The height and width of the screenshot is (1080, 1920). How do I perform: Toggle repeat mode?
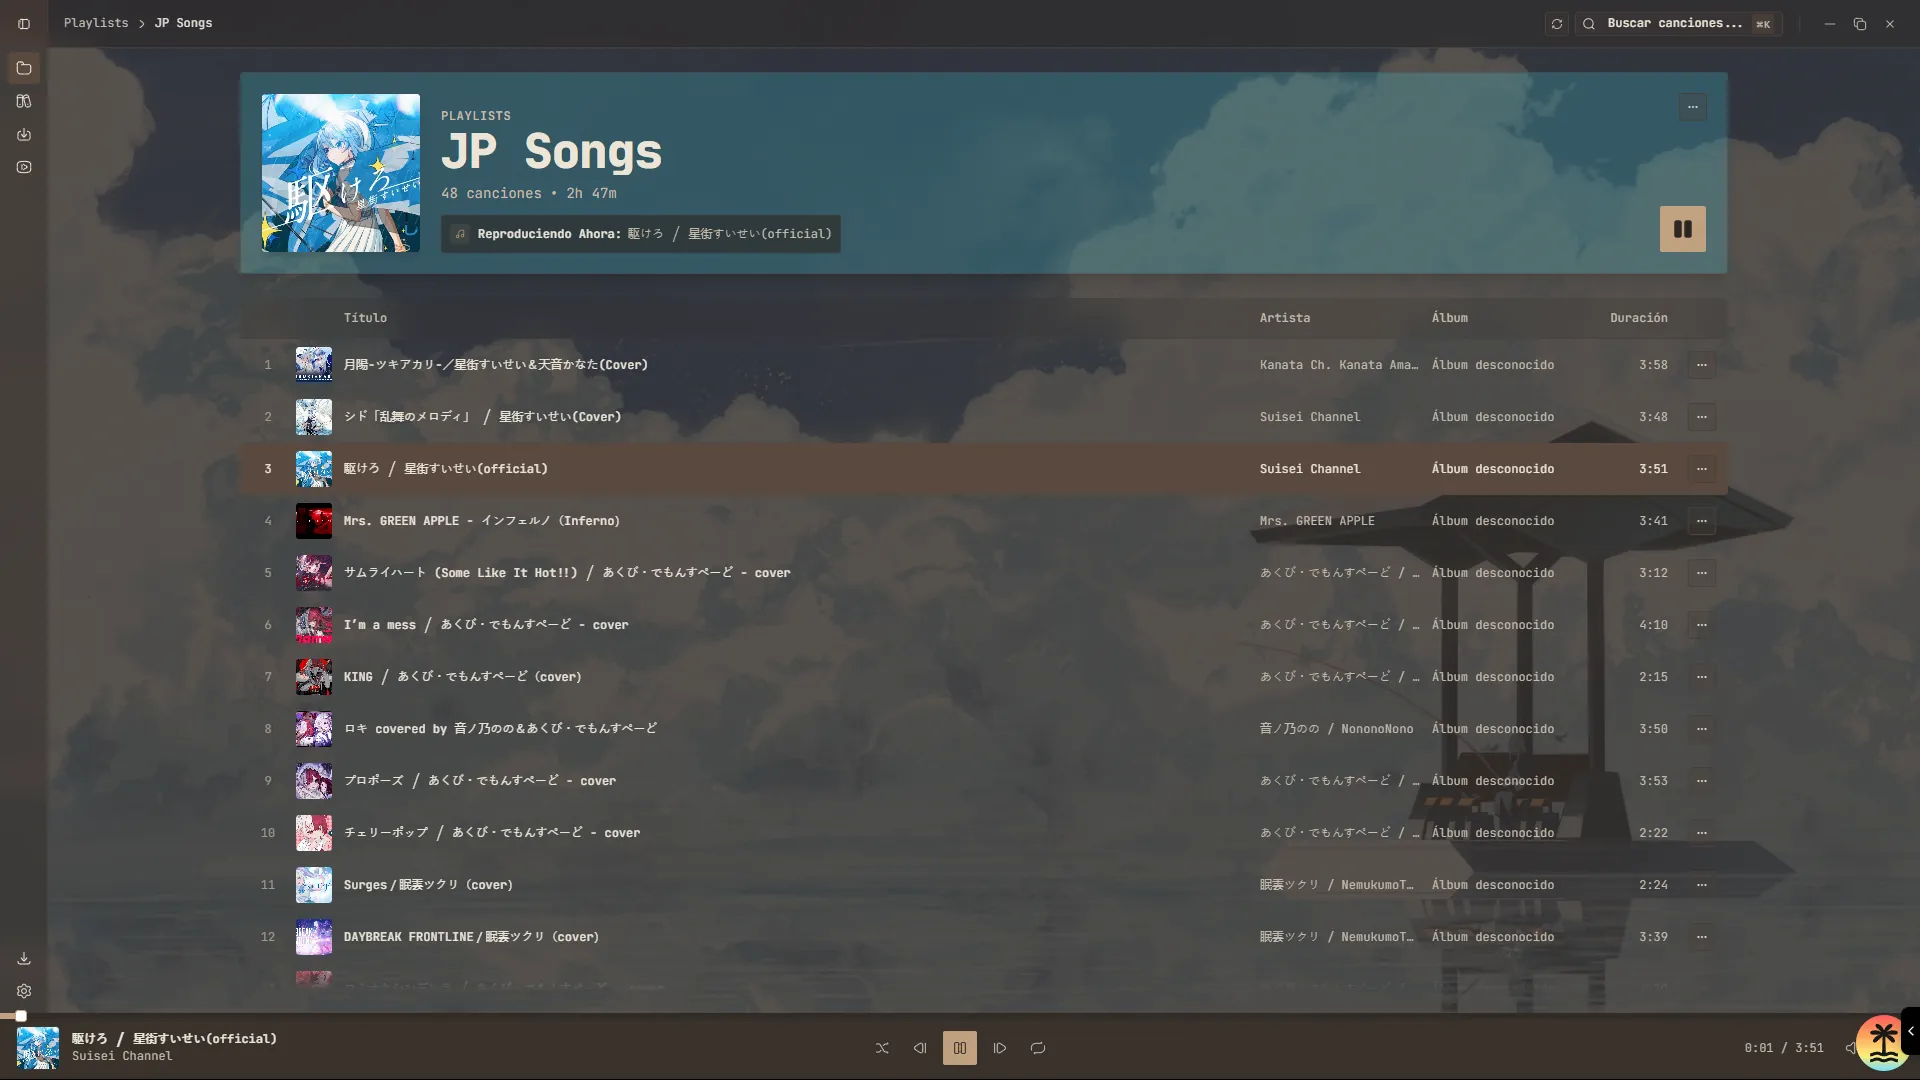point(1038,1048)
